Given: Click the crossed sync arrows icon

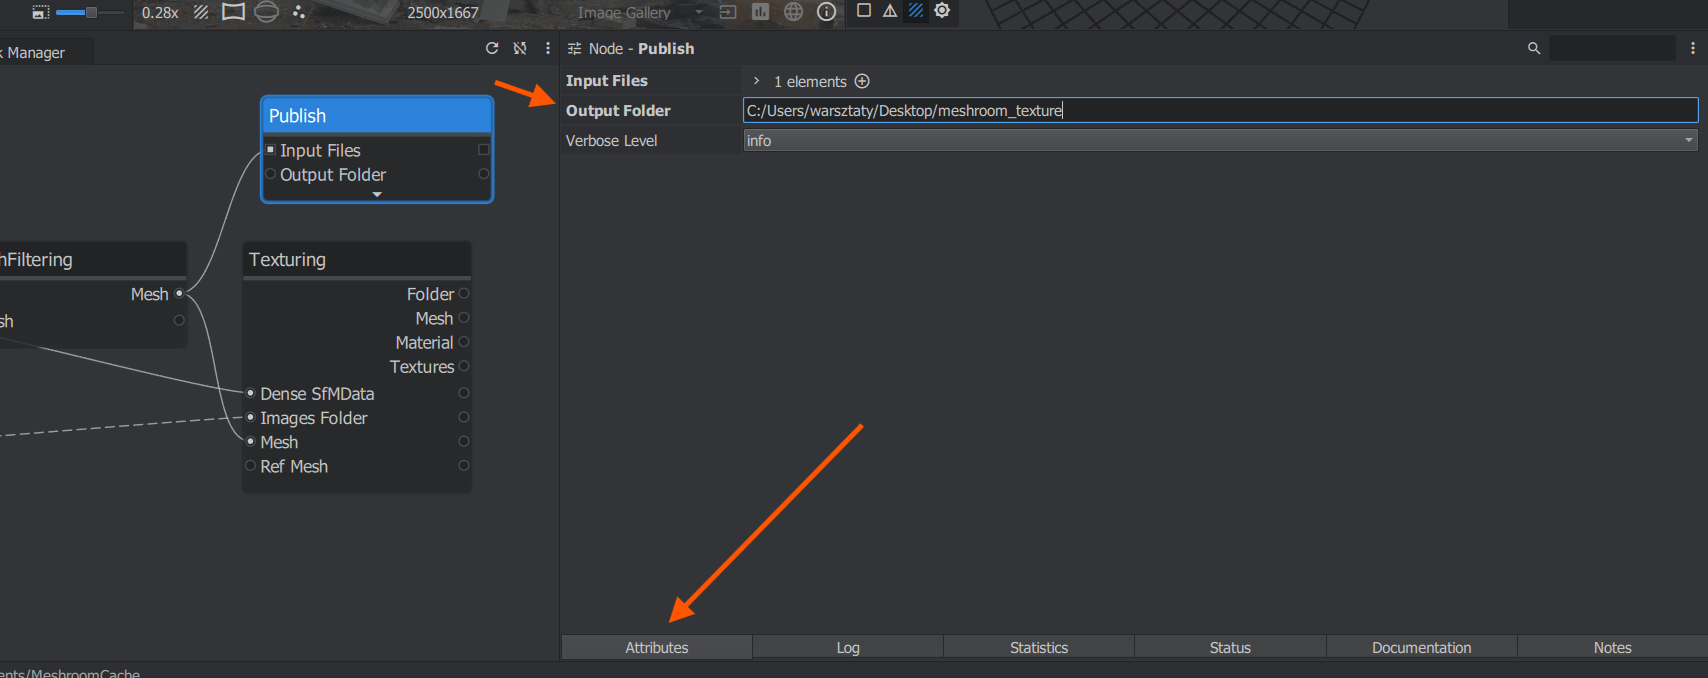Looking at the screenshot, I should point(520,48).
